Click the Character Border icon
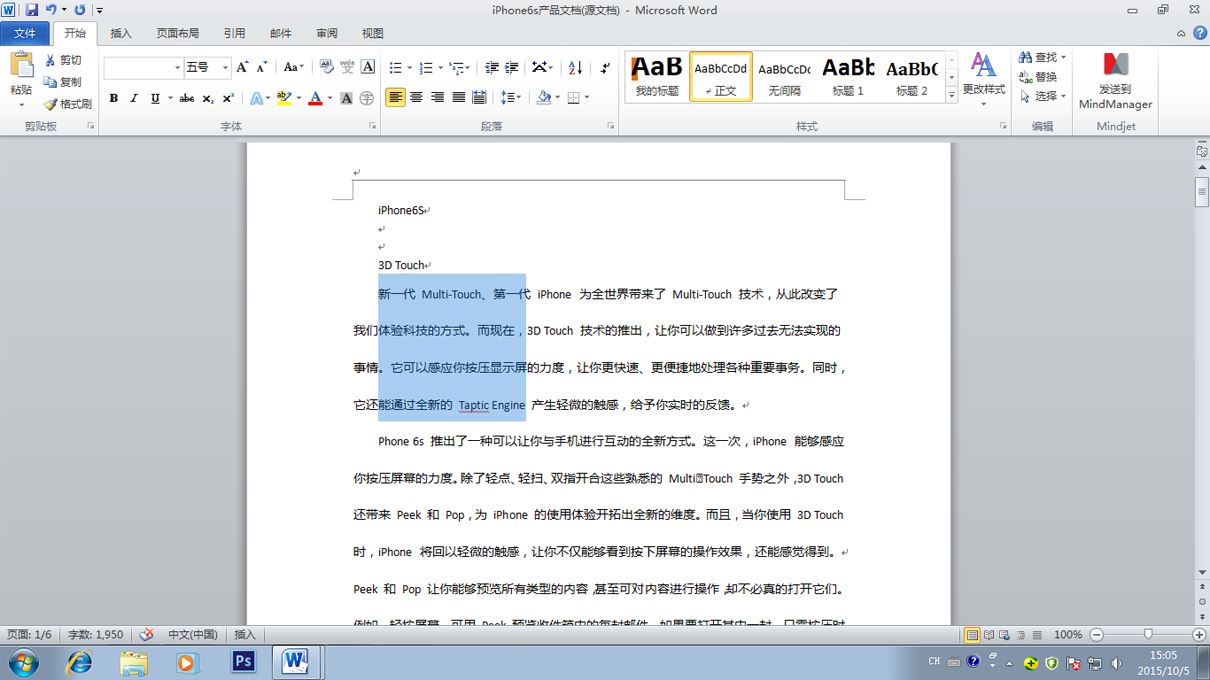Screen dimensions: 1210x680 (368, 67)
